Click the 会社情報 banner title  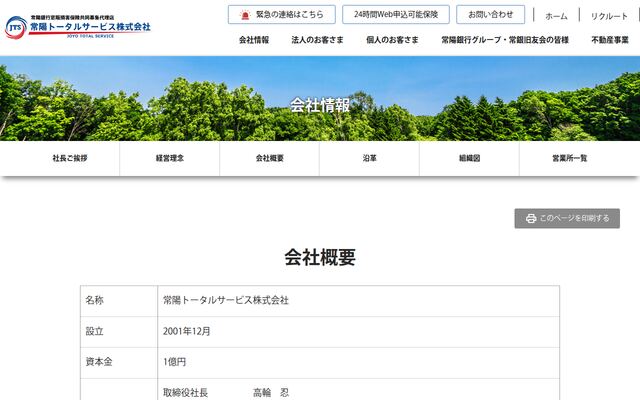click(320, 105)
